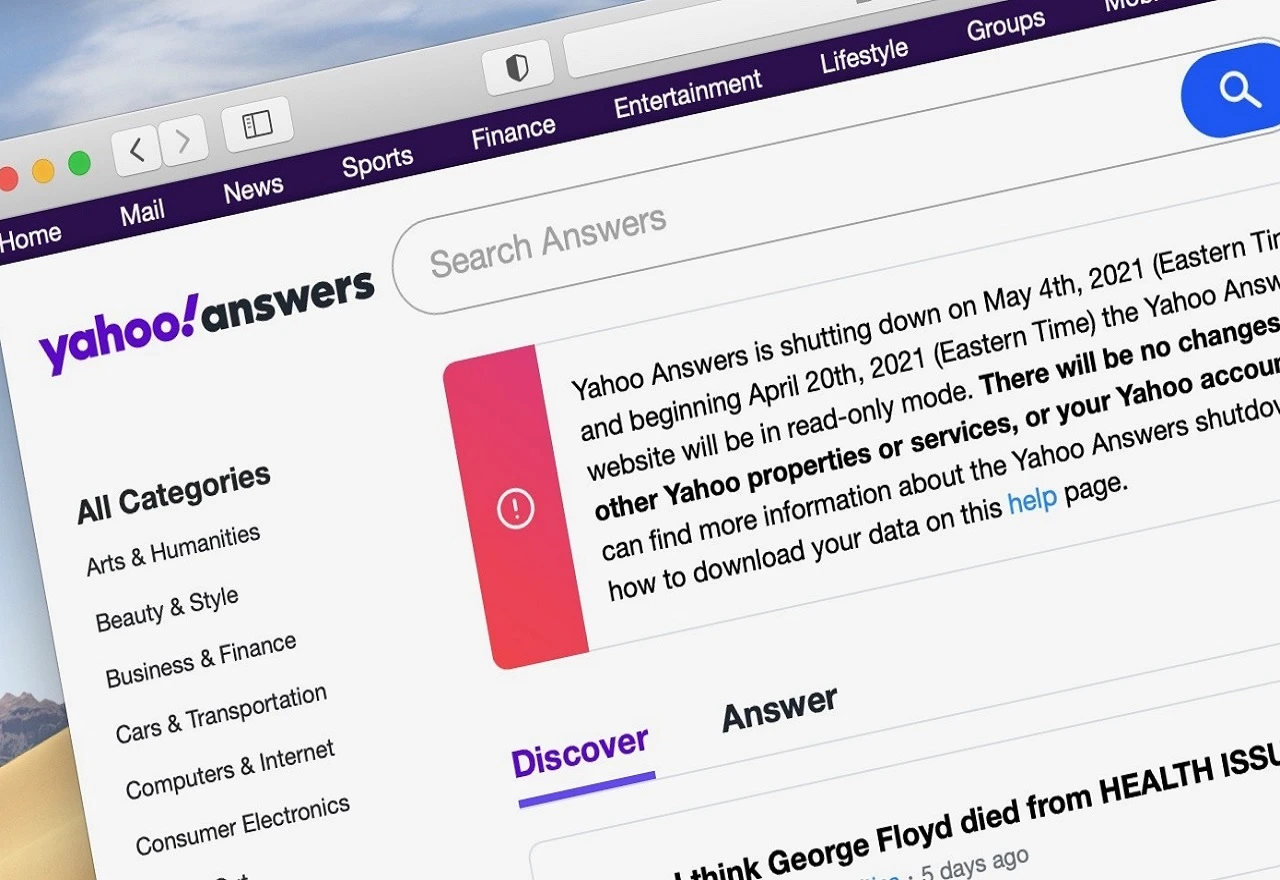Go to Sports in the navigation bar

click(377, 162)
